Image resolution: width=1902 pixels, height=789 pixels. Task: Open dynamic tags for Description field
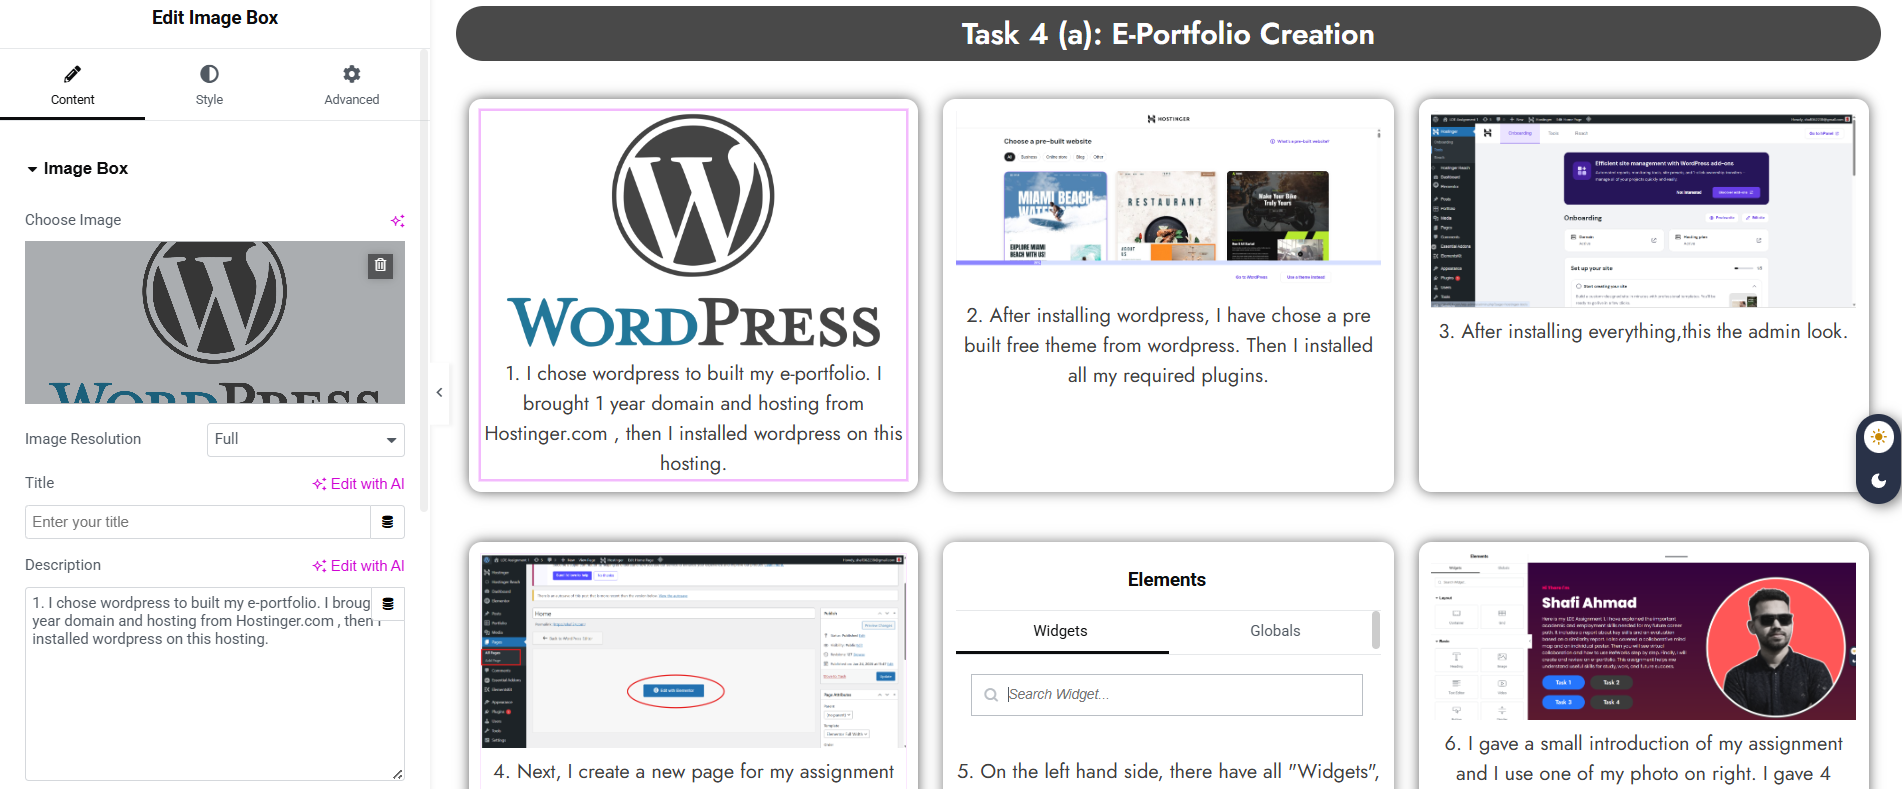(388, 604)
